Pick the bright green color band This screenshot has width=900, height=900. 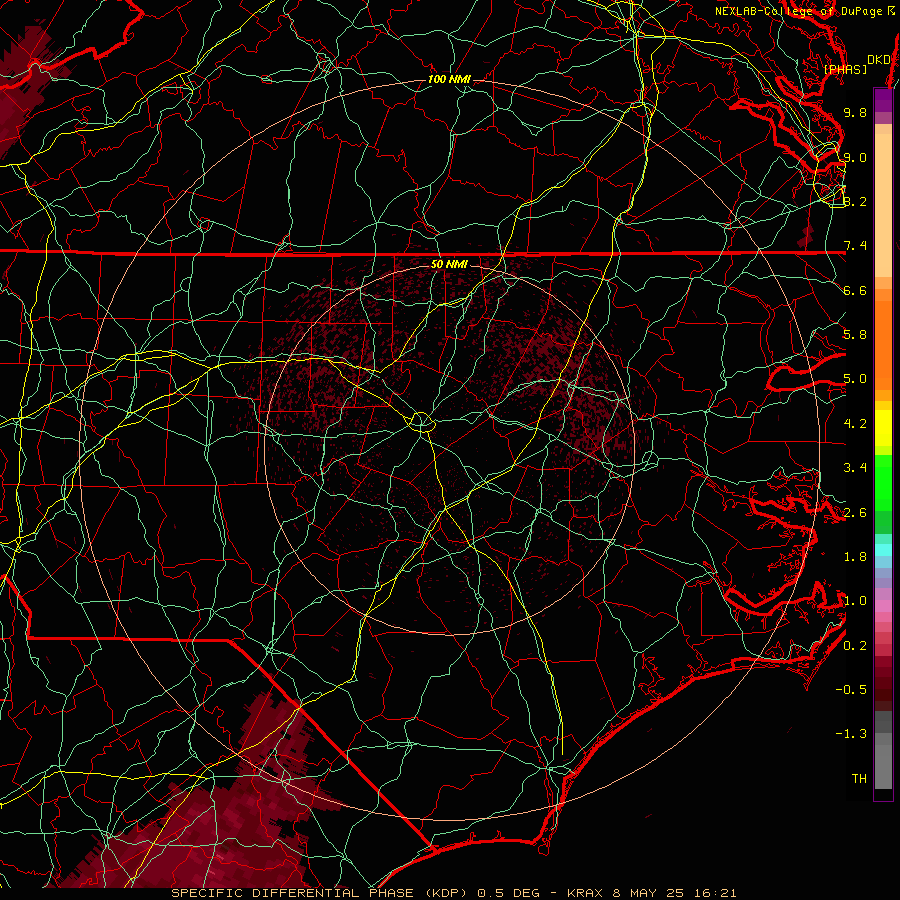coord(883,483)
